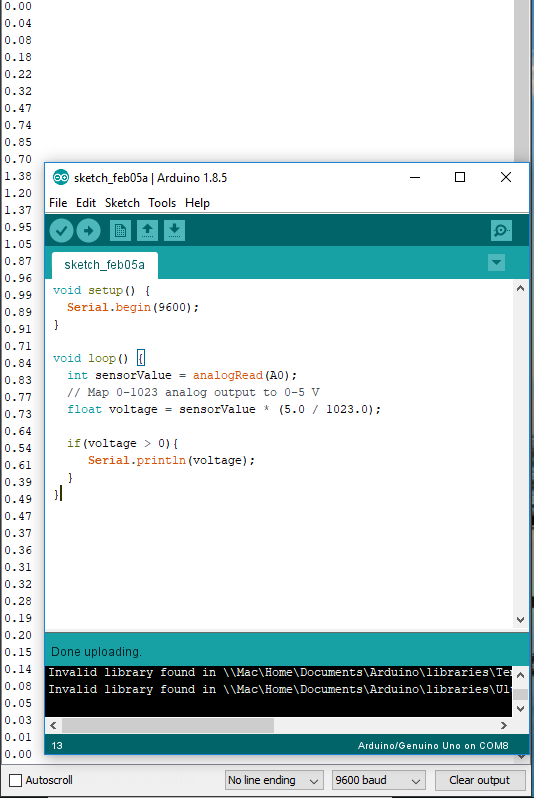Select the sketch_feb05a tab
Viewport: 534px width, 798px height.
104,265
